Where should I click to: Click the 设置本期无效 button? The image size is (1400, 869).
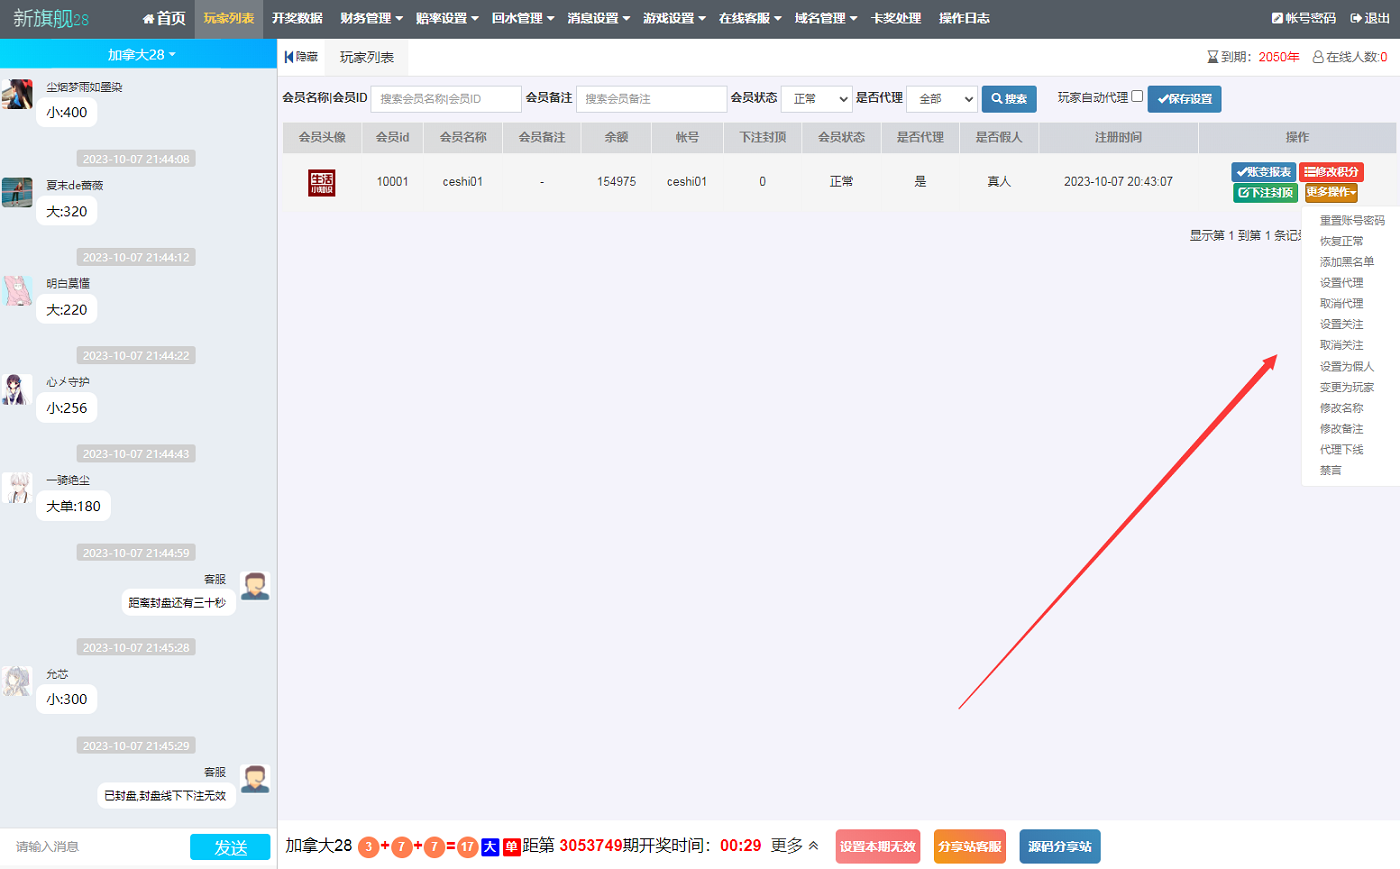coord(877,846)
